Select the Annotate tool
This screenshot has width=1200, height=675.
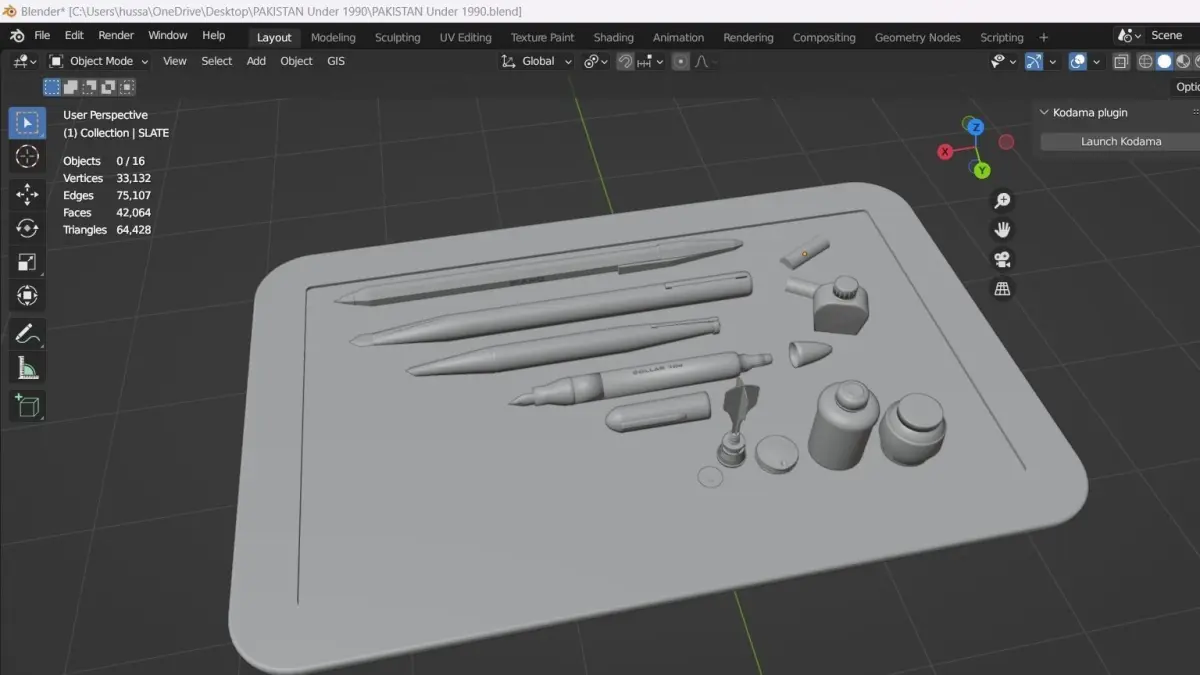pos(27,333)
